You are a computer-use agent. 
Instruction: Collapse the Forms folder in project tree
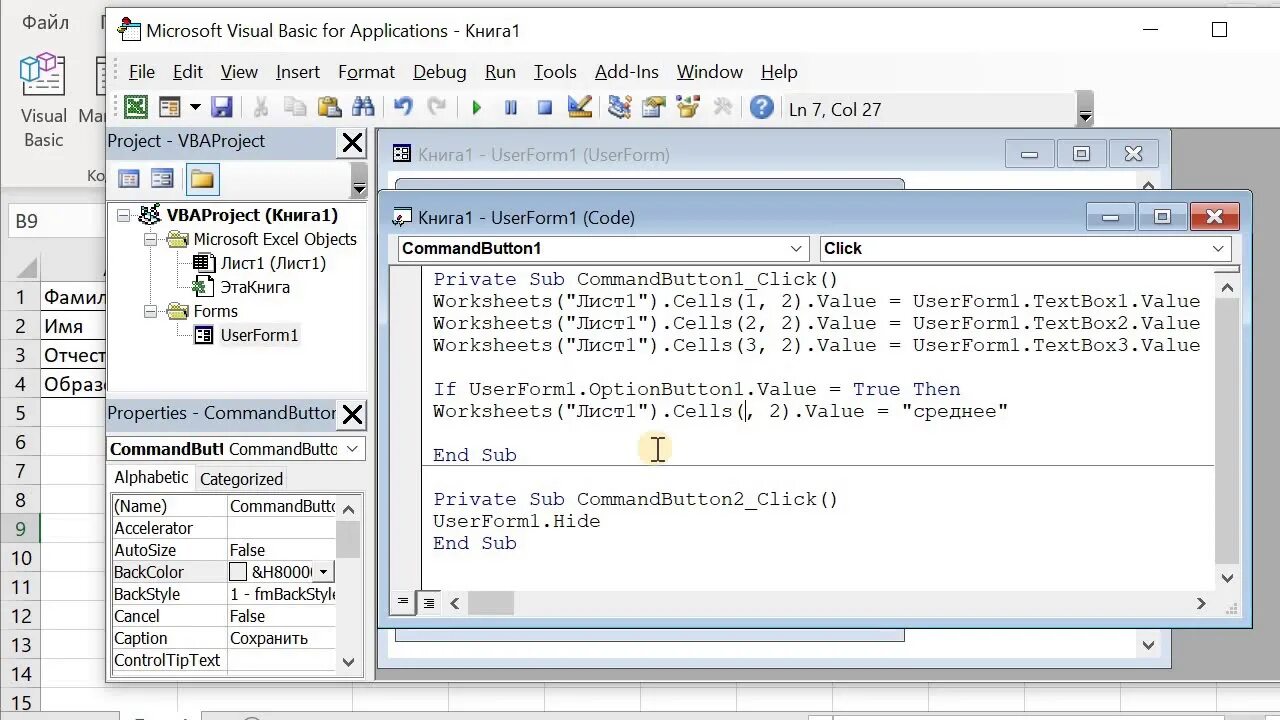click(x=150, y=311)
